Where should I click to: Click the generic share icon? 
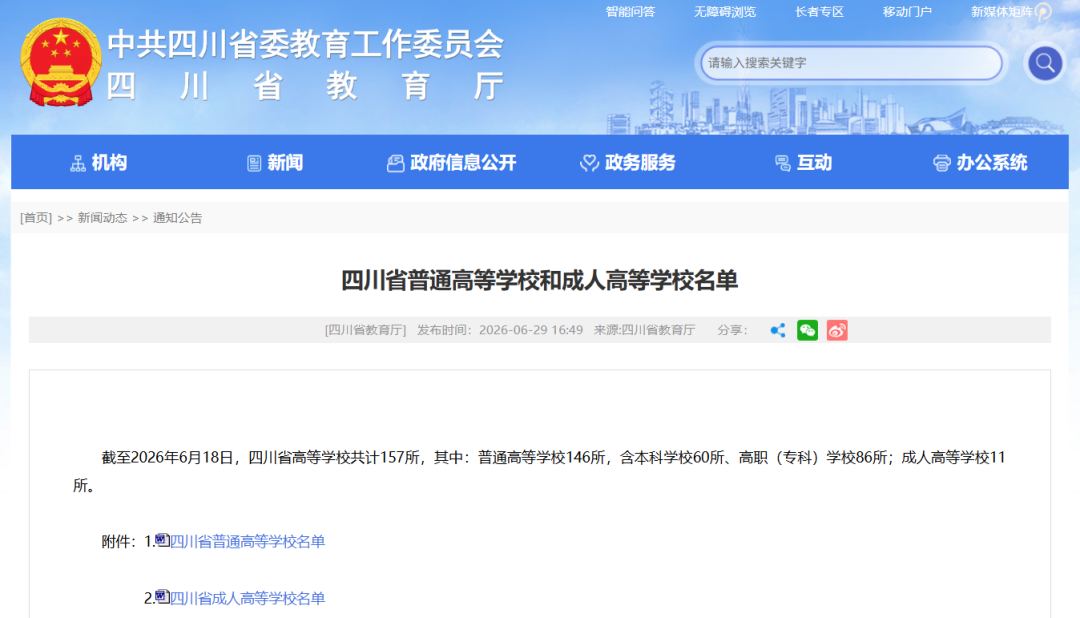[778, 331]
